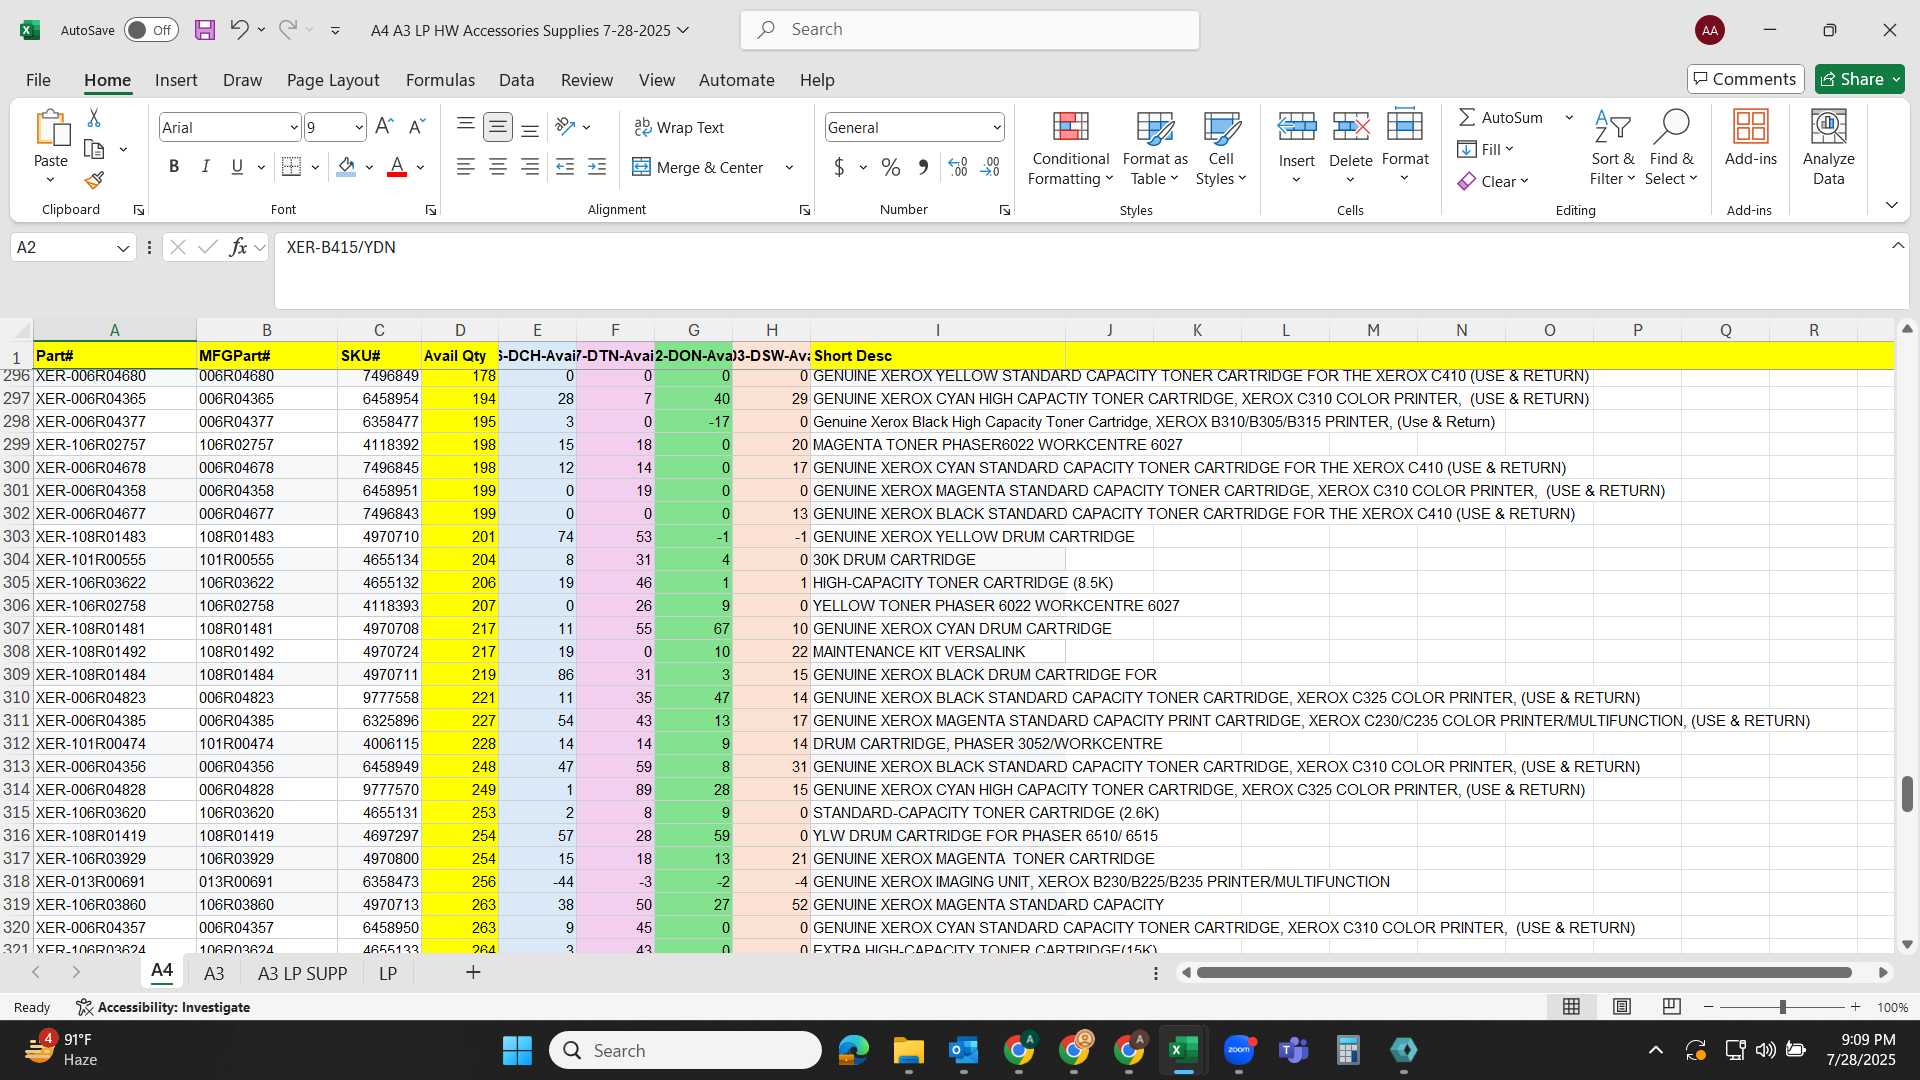
Task: Click the Paste clipboard icon
Action: [51, 129]
